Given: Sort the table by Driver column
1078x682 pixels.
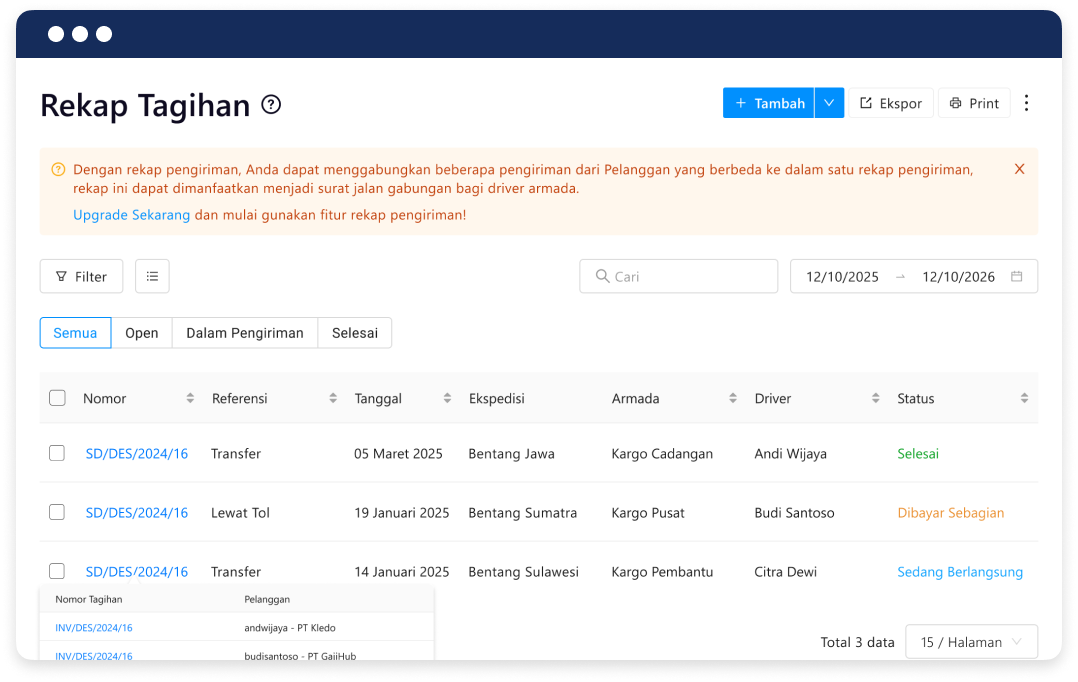Looking at the screenshot, I should (876, 398).
